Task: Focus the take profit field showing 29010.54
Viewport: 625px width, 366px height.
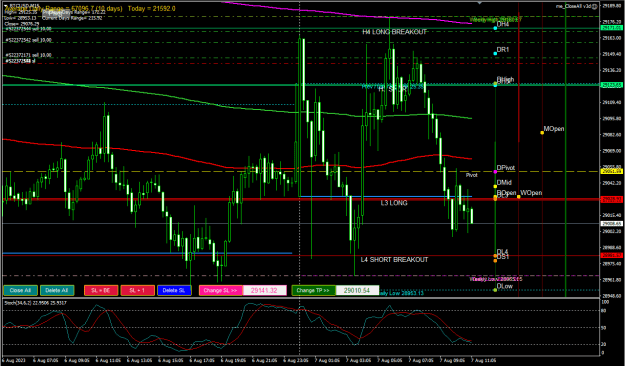Action: click(357, 290)
